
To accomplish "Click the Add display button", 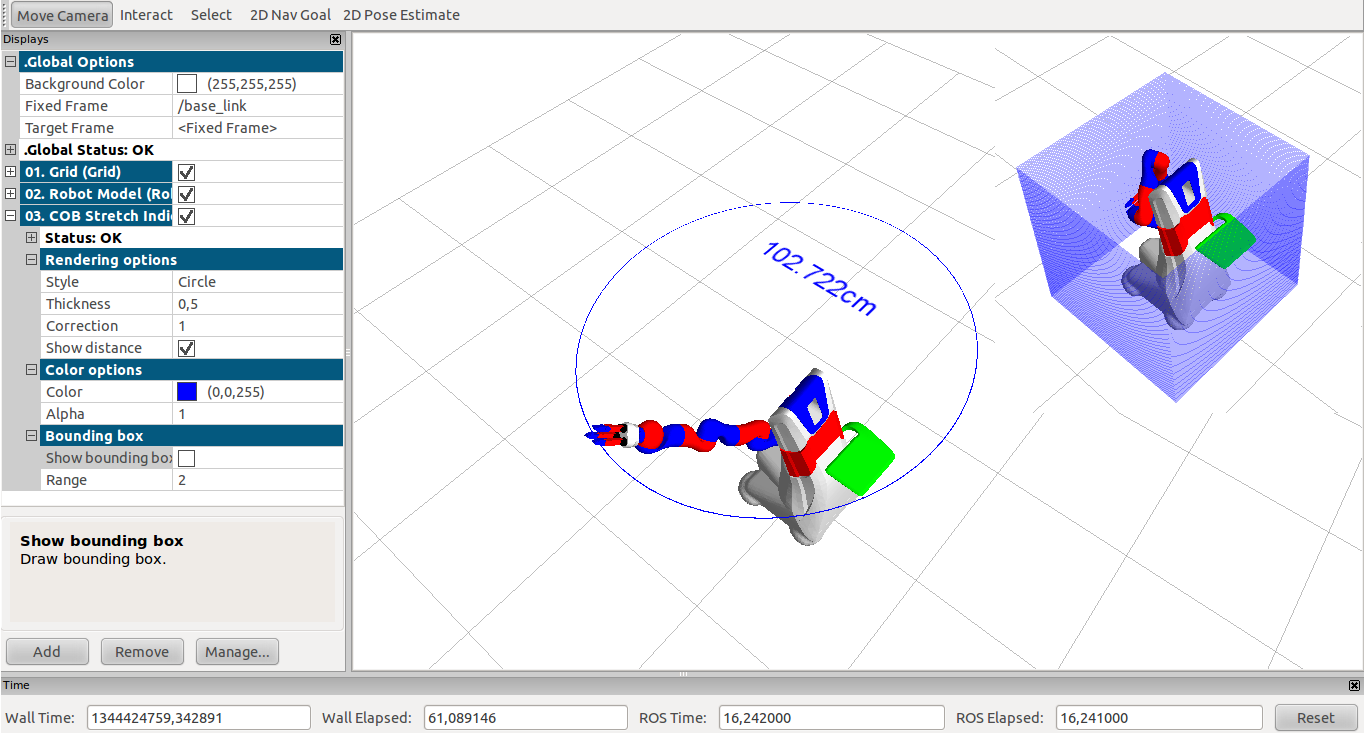I will coord(47,652).
